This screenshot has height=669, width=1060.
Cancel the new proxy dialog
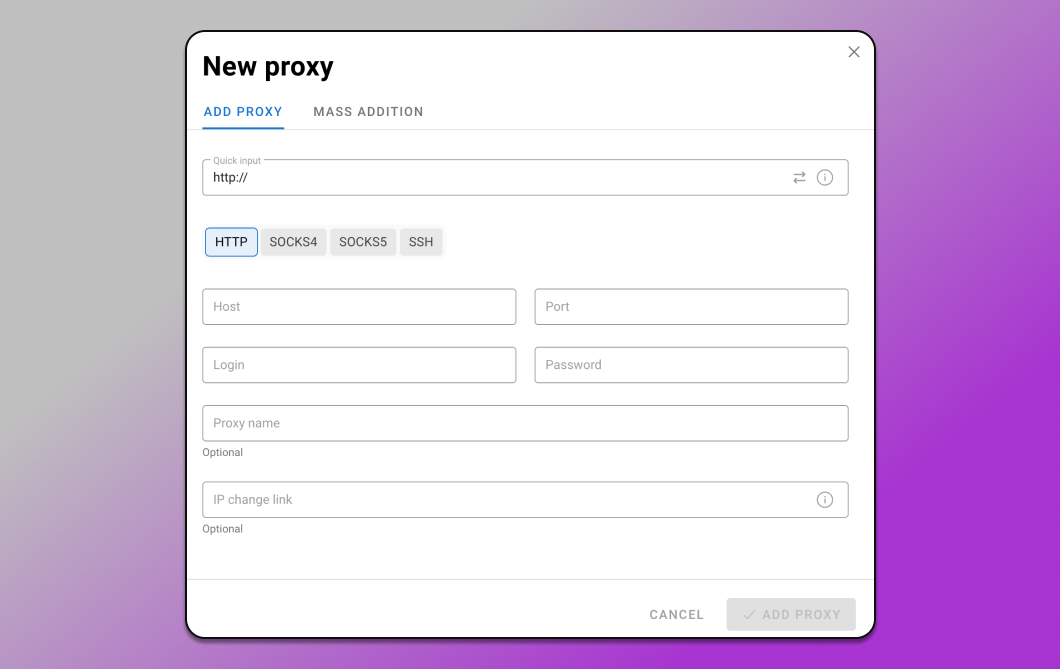click(x=677, y=614)
